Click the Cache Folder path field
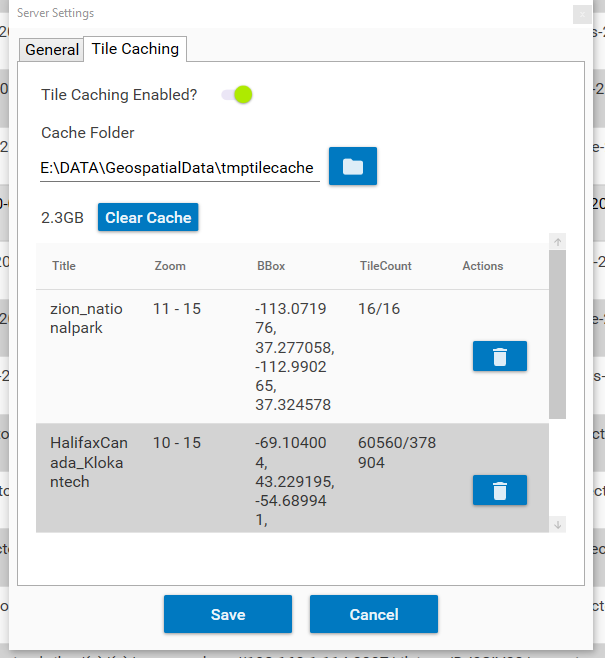The image size is (605, 658). coord(180,168)
